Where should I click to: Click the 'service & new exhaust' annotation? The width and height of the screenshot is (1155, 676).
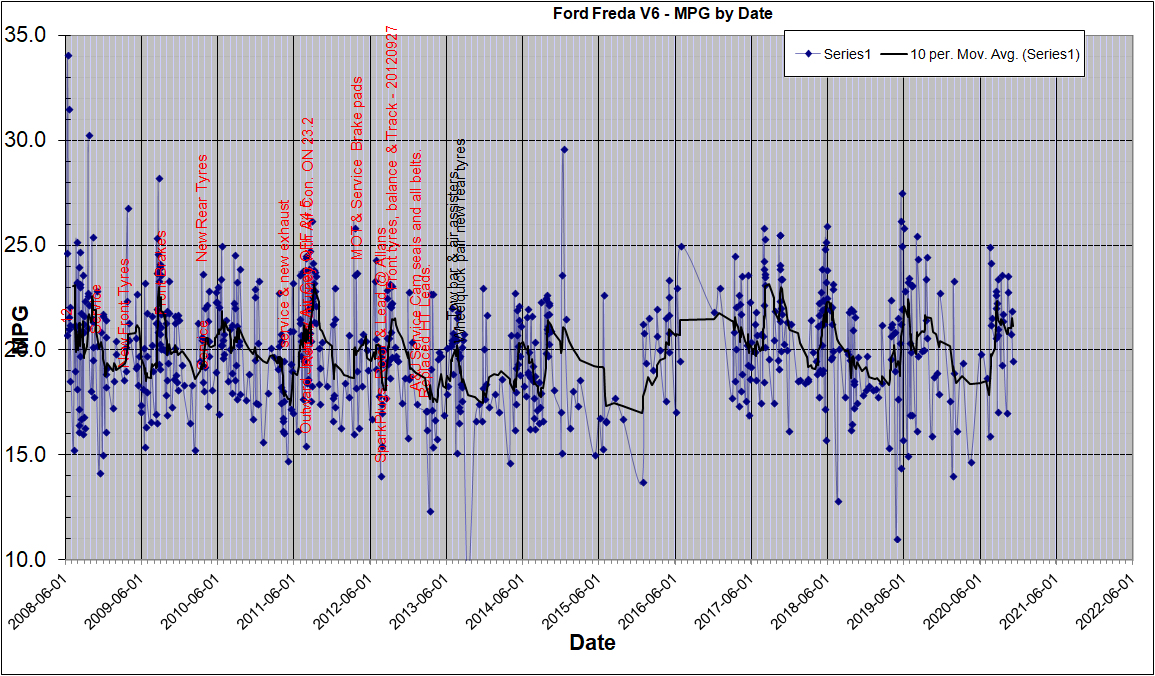point(284,273)
